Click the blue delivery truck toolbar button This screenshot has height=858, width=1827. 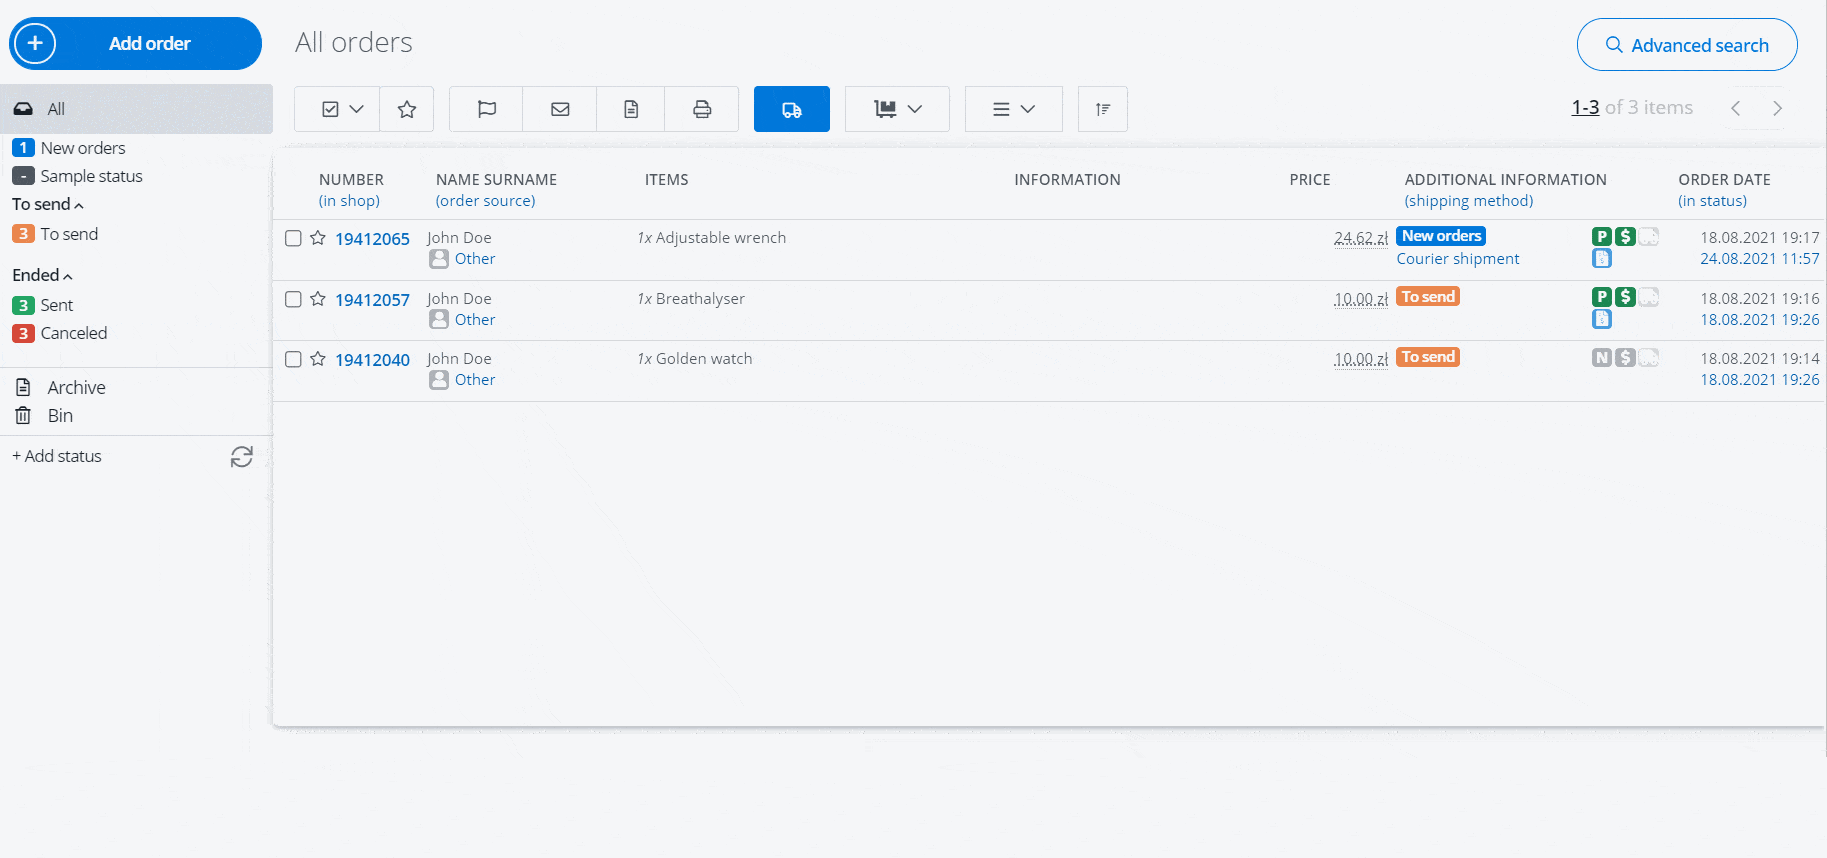[792, 109]
